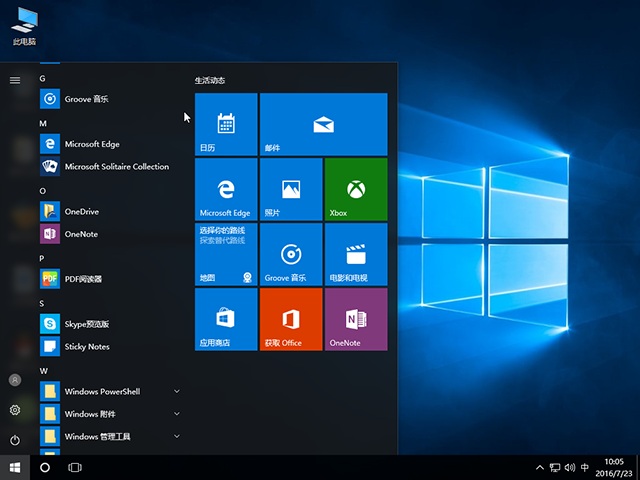Open the 邮件 mail tile

[323, 124]
